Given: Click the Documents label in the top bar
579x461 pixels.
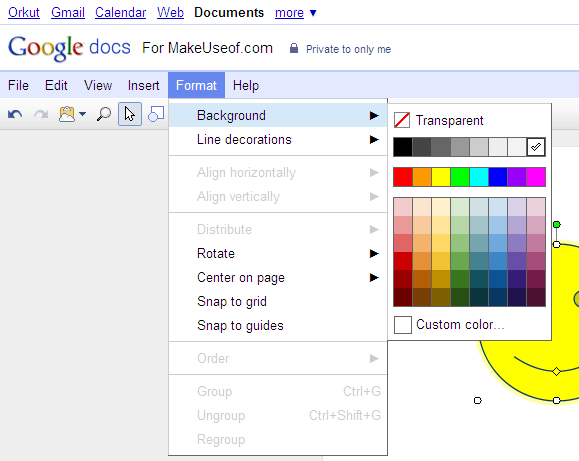Looking at the screenshot, I should (x=229, y=13).
